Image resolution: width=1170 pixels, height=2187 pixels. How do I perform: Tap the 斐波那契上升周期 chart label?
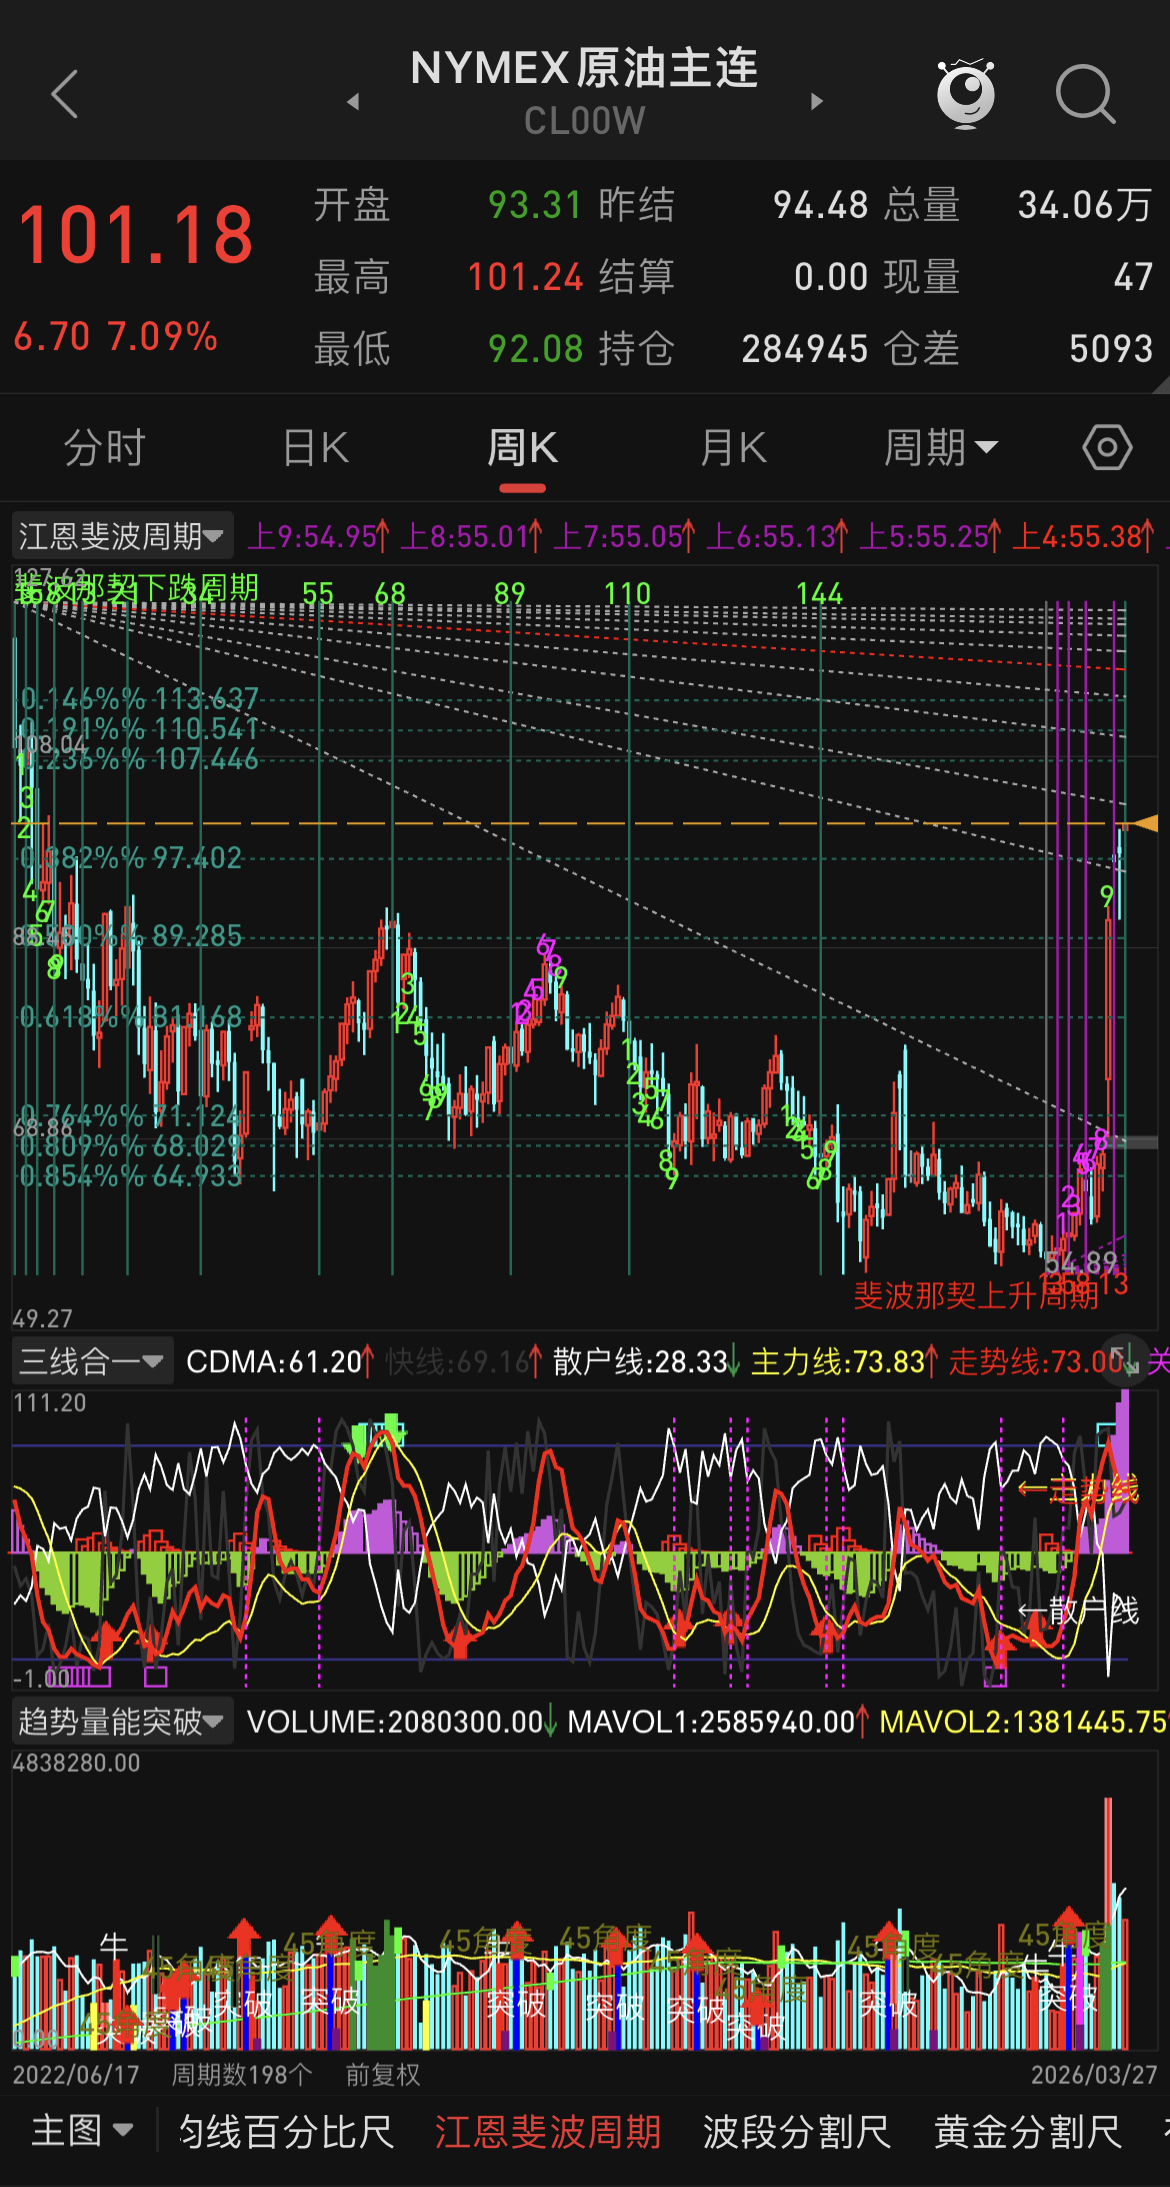coord(976,1295)
